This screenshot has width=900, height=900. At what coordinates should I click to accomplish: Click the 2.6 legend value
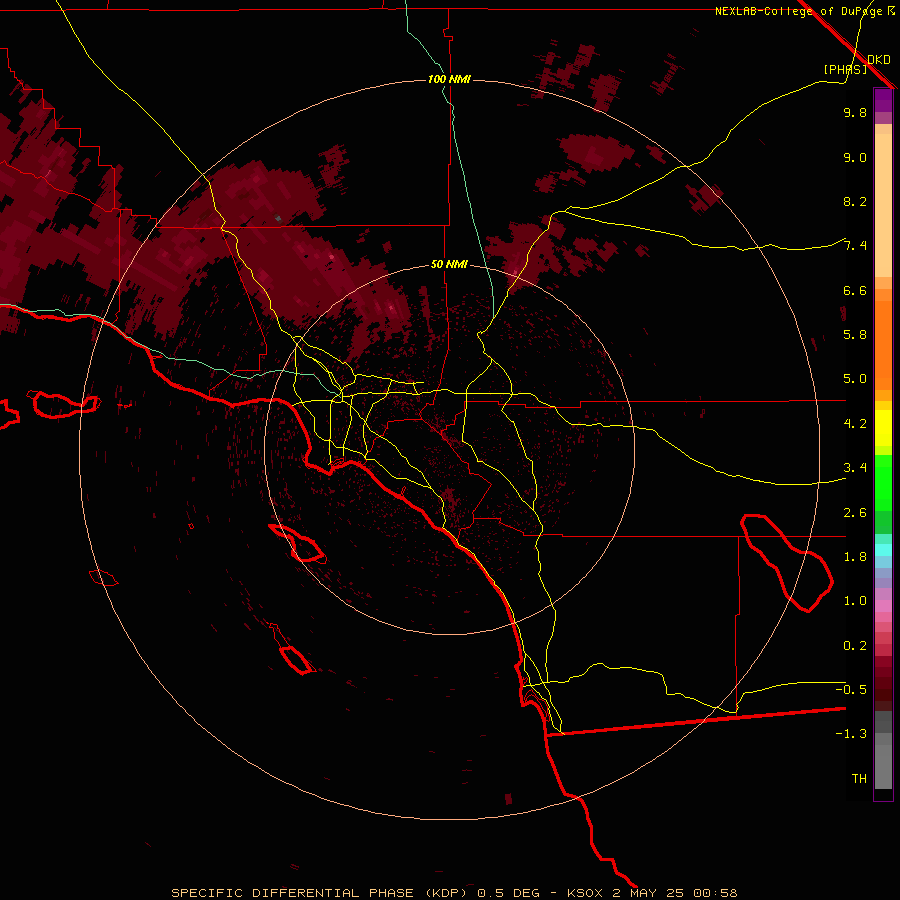(855, 513)
